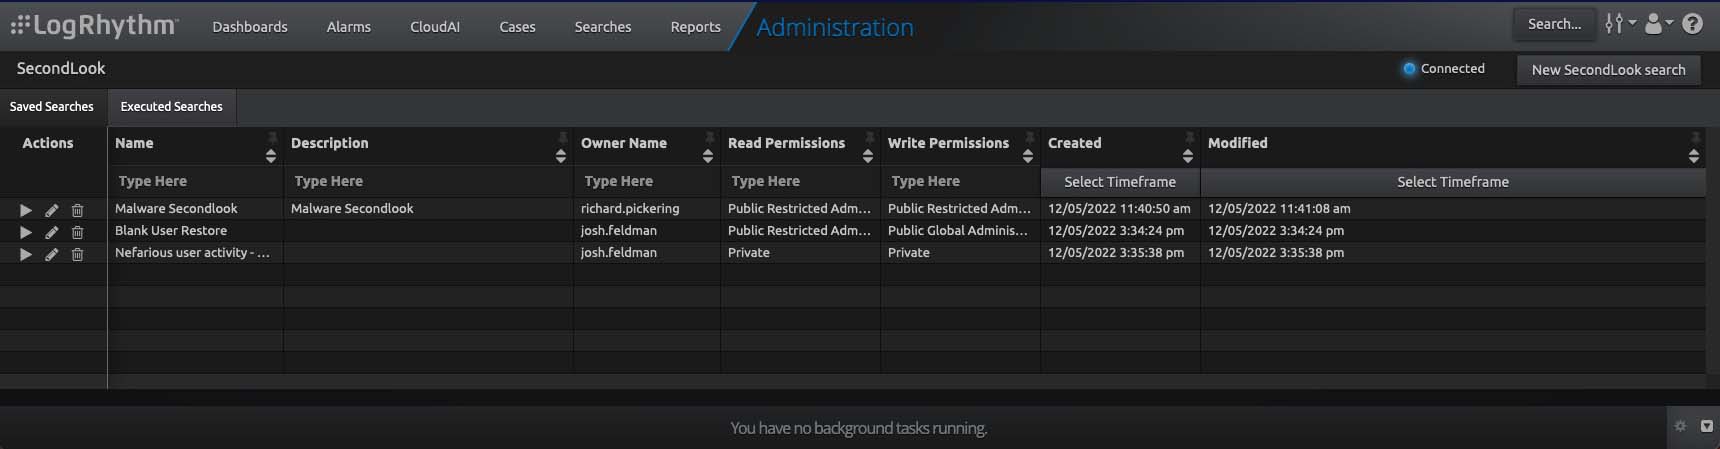
Task: Switch to the Executed Searches tab
Action: [x=171, y=107]
